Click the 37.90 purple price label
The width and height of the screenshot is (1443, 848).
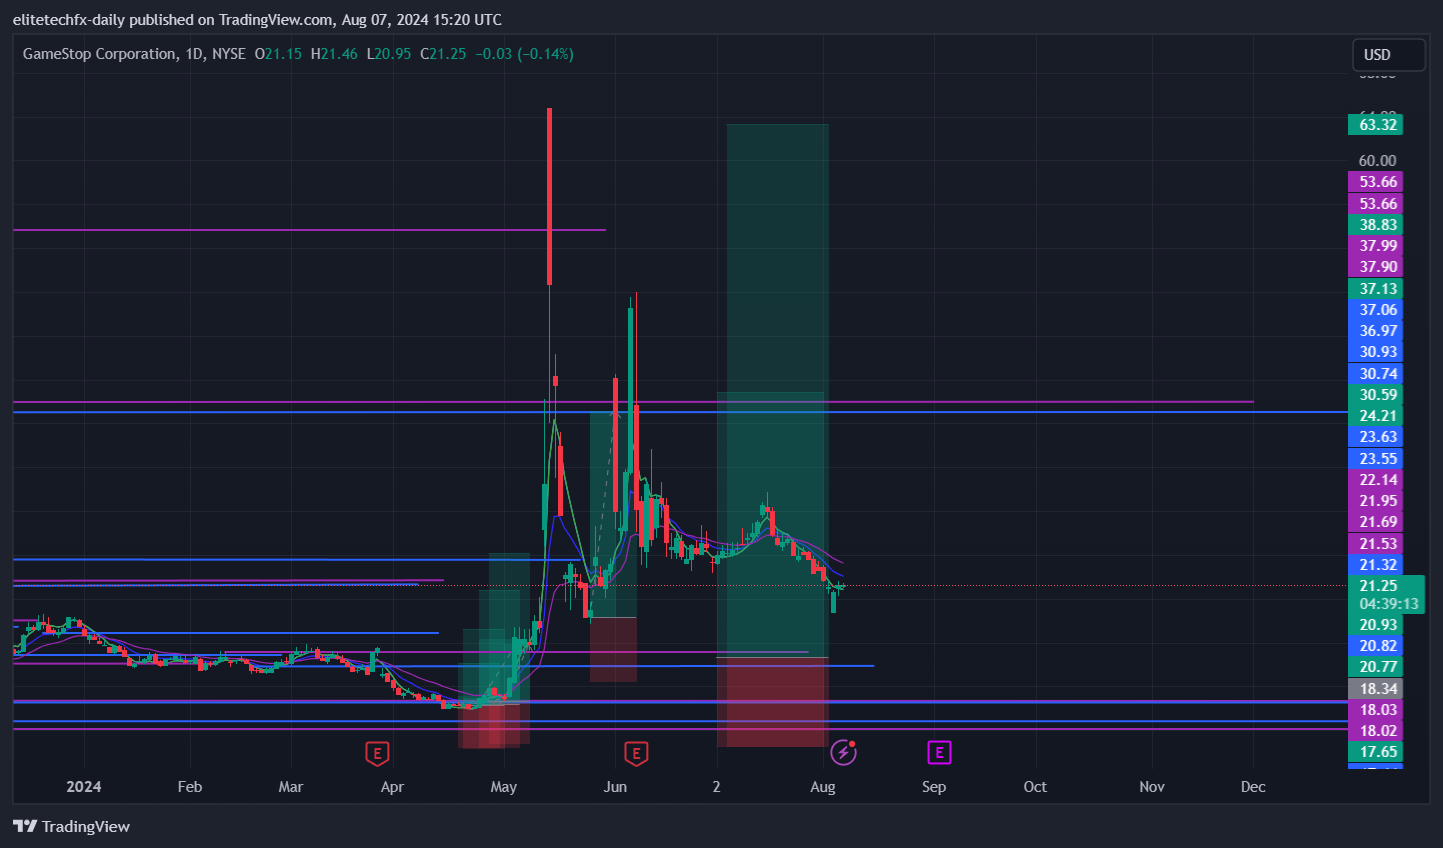pyautogui.click(x=1376, y=267)
